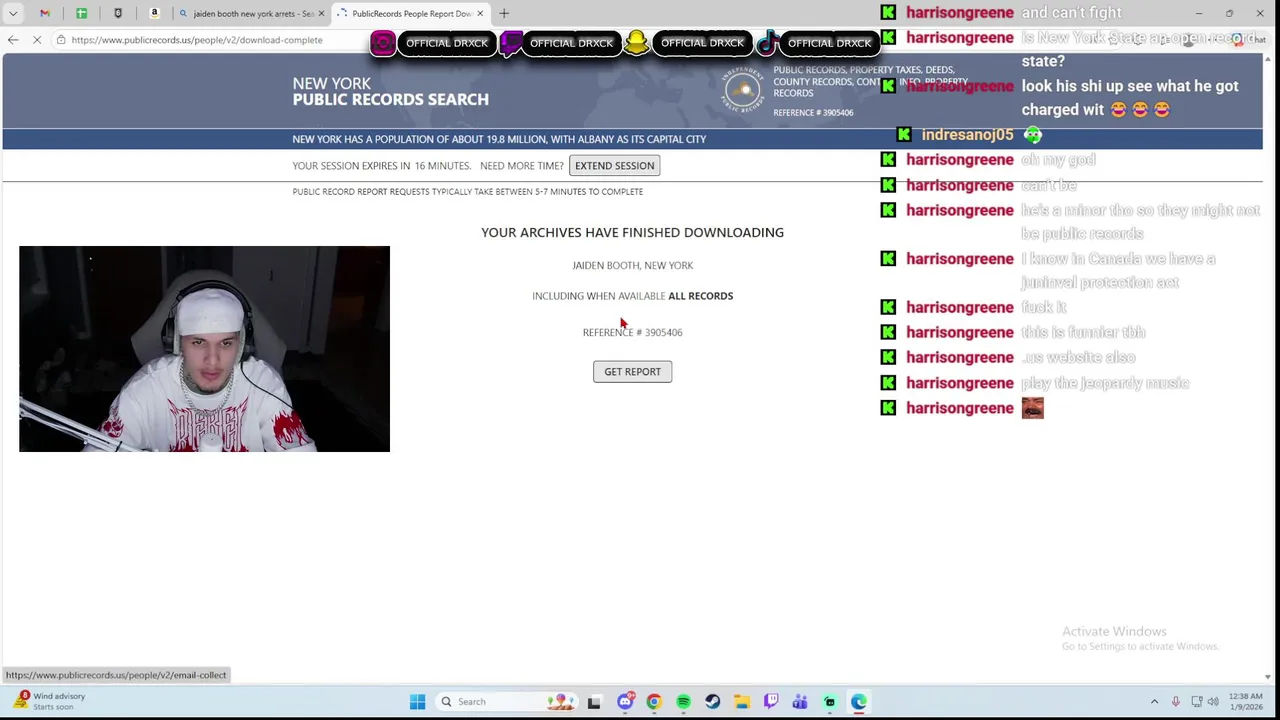The height and width of the screenshot is (720, 1280).
Task: Open Twitch app from the taskbar
Action: pos(771,702)
